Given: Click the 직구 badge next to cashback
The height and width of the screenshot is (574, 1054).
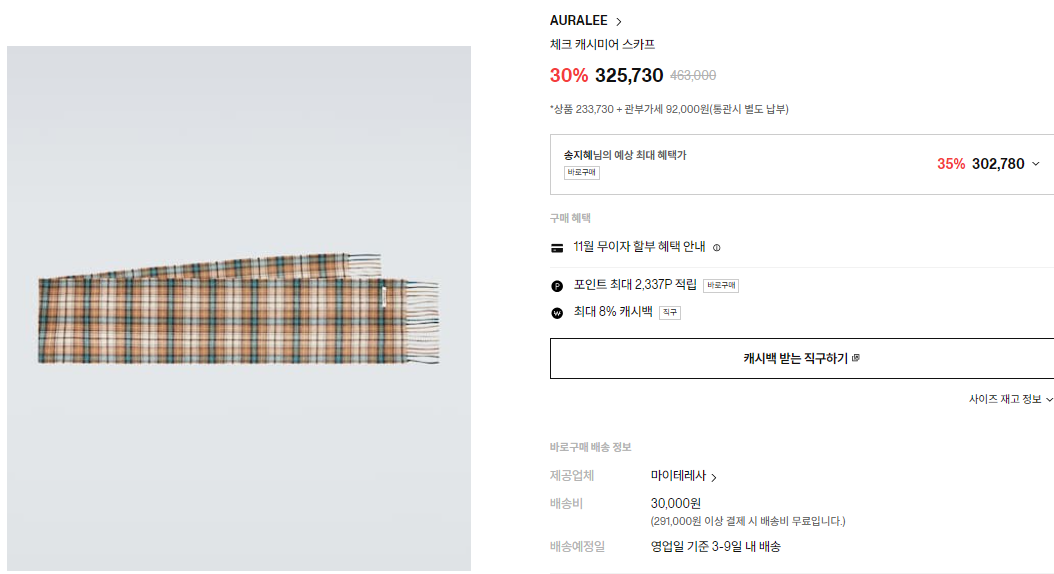Looking at the screenshot, I should coord(670,312).
